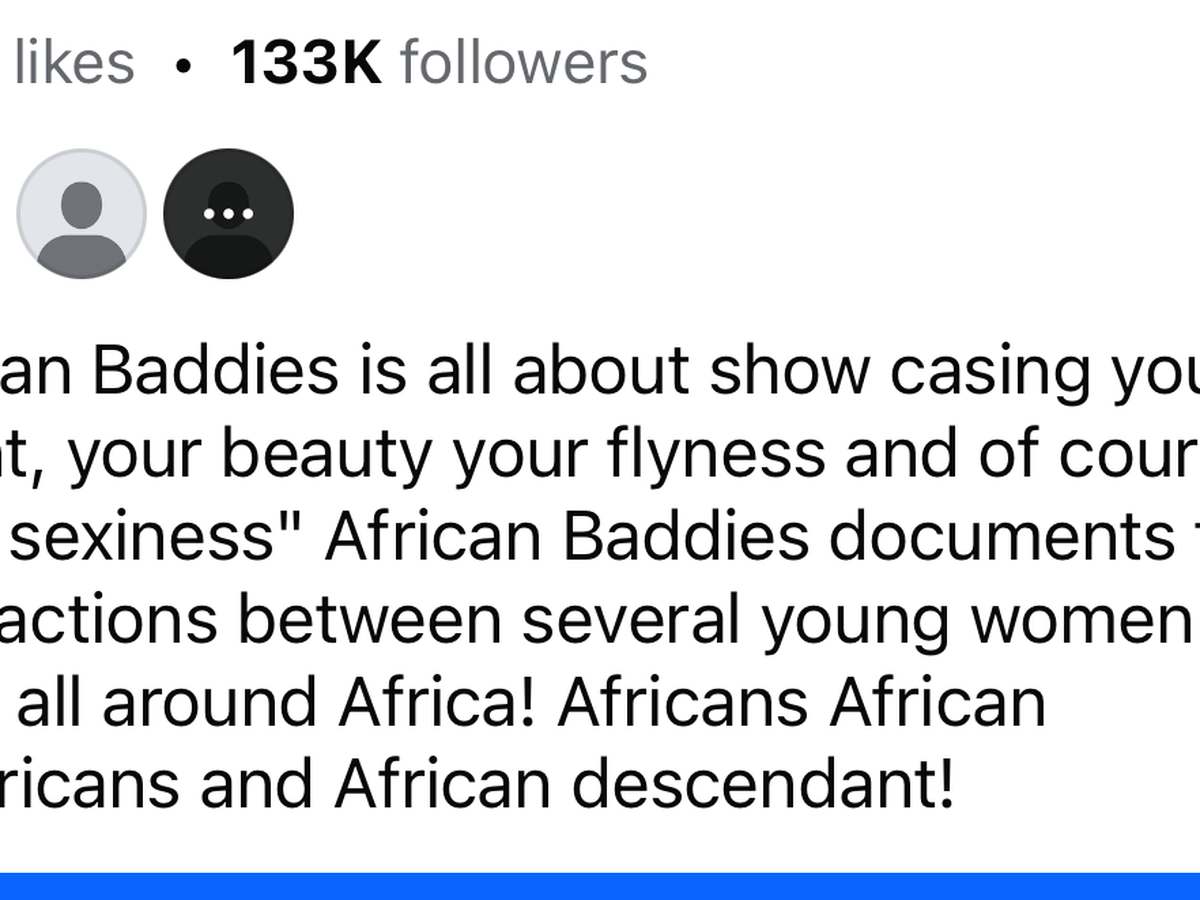The height and width of the screenshot is (900, 1200).
Task: Open the dark avatar with three dots
Action: 228,213
